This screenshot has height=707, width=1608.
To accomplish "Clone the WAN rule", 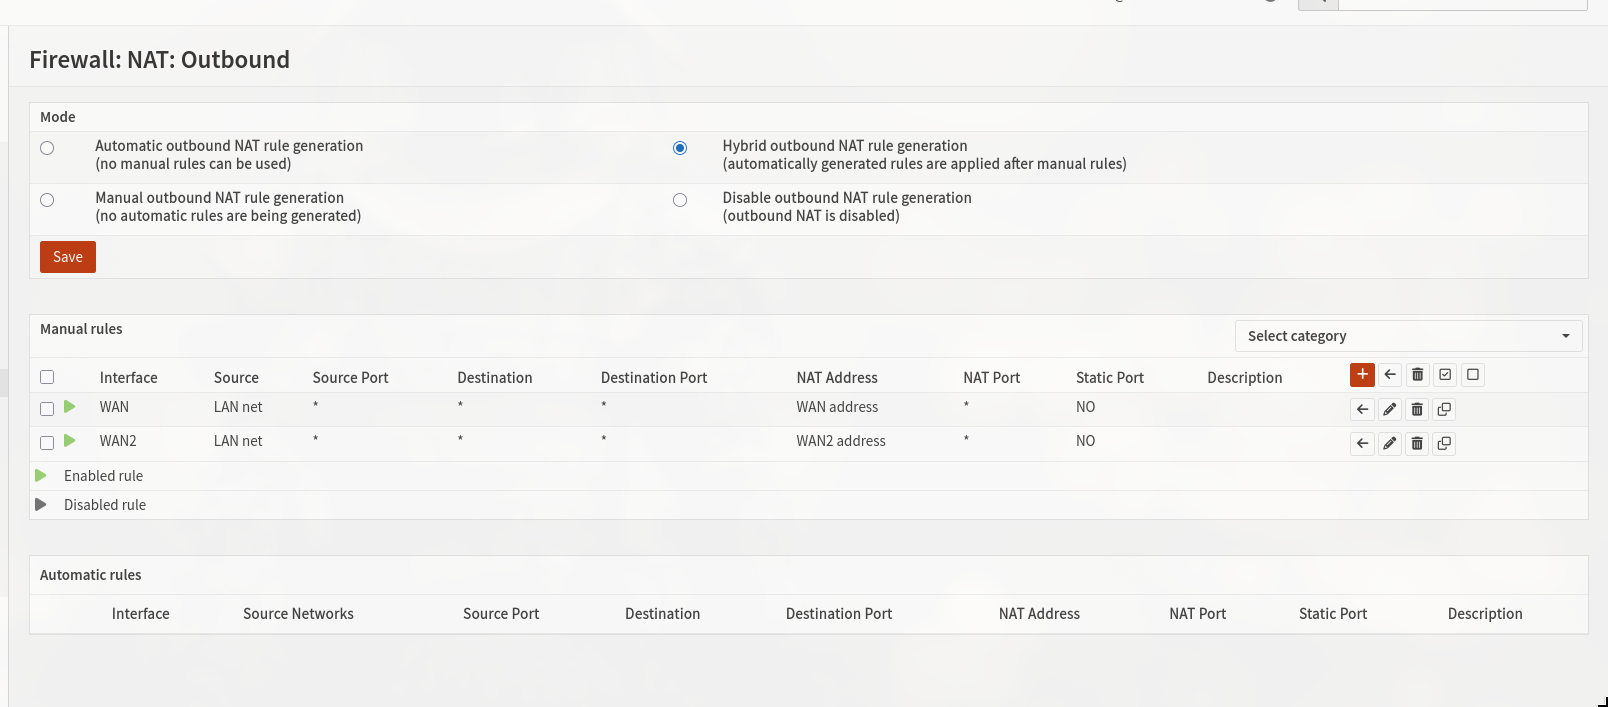I will click(1444, 409).
